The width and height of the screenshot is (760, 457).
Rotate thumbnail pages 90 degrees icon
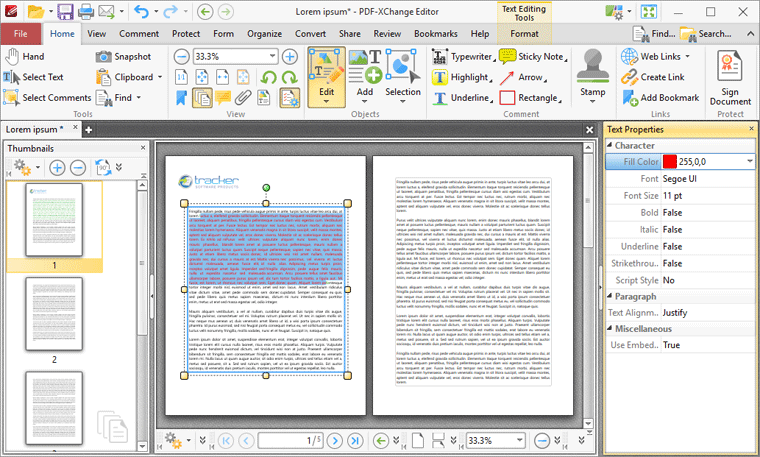click(102, 168)
